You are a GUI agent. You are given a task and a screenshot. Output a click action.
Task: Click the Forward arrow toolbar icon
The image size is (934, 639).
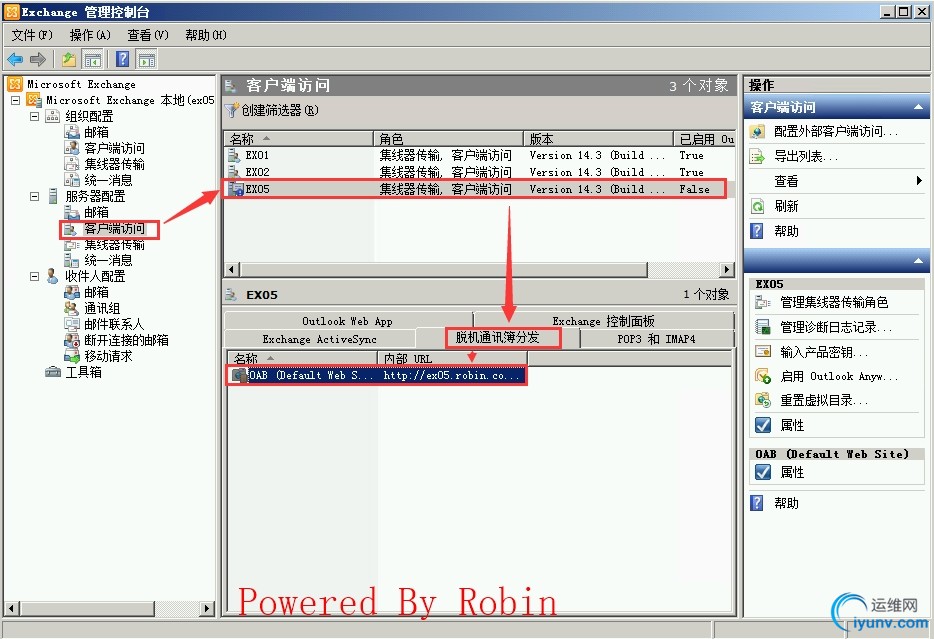coord(38,59)
